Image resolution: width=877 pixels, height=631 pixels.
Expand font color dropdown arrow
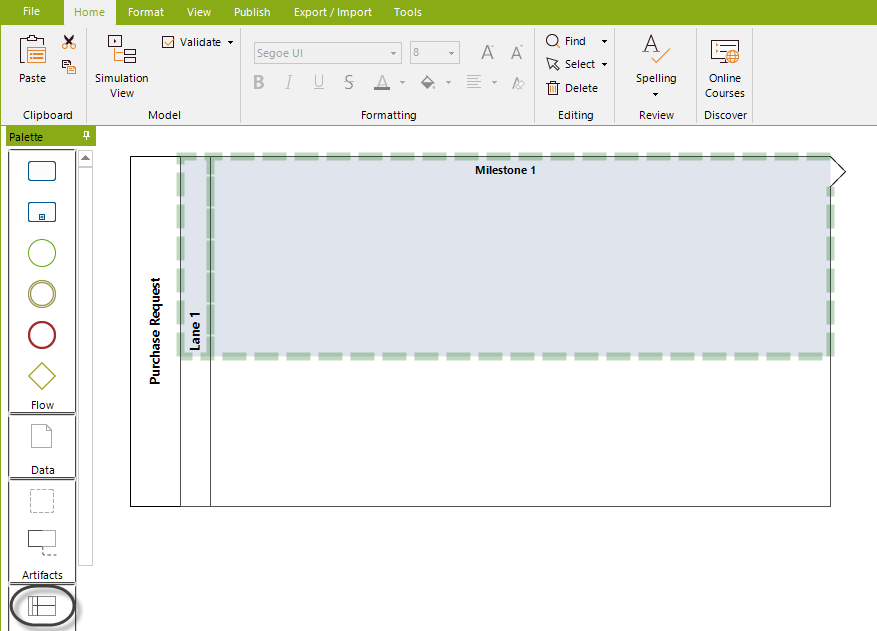pos(402,83)
